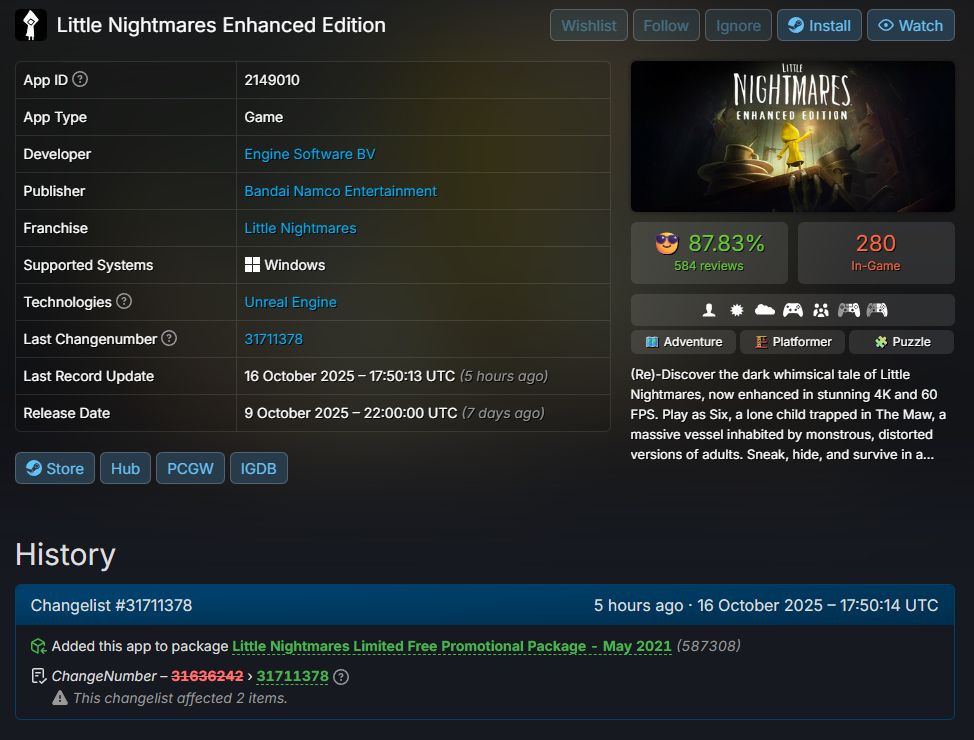Click the Publisher row label
Image resolution: width=974 pixels, height=740 pixels.
(54, 191)
